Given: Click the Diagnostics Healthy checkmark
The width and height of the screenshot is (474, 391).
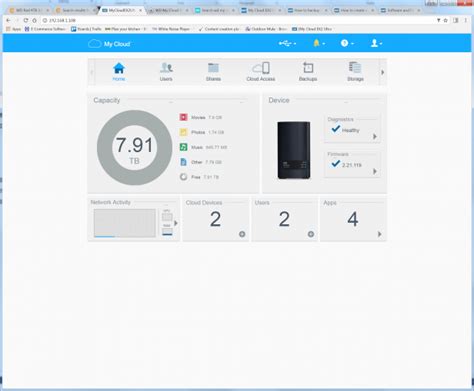Looking at the screenshot, I should click(336, 129).
